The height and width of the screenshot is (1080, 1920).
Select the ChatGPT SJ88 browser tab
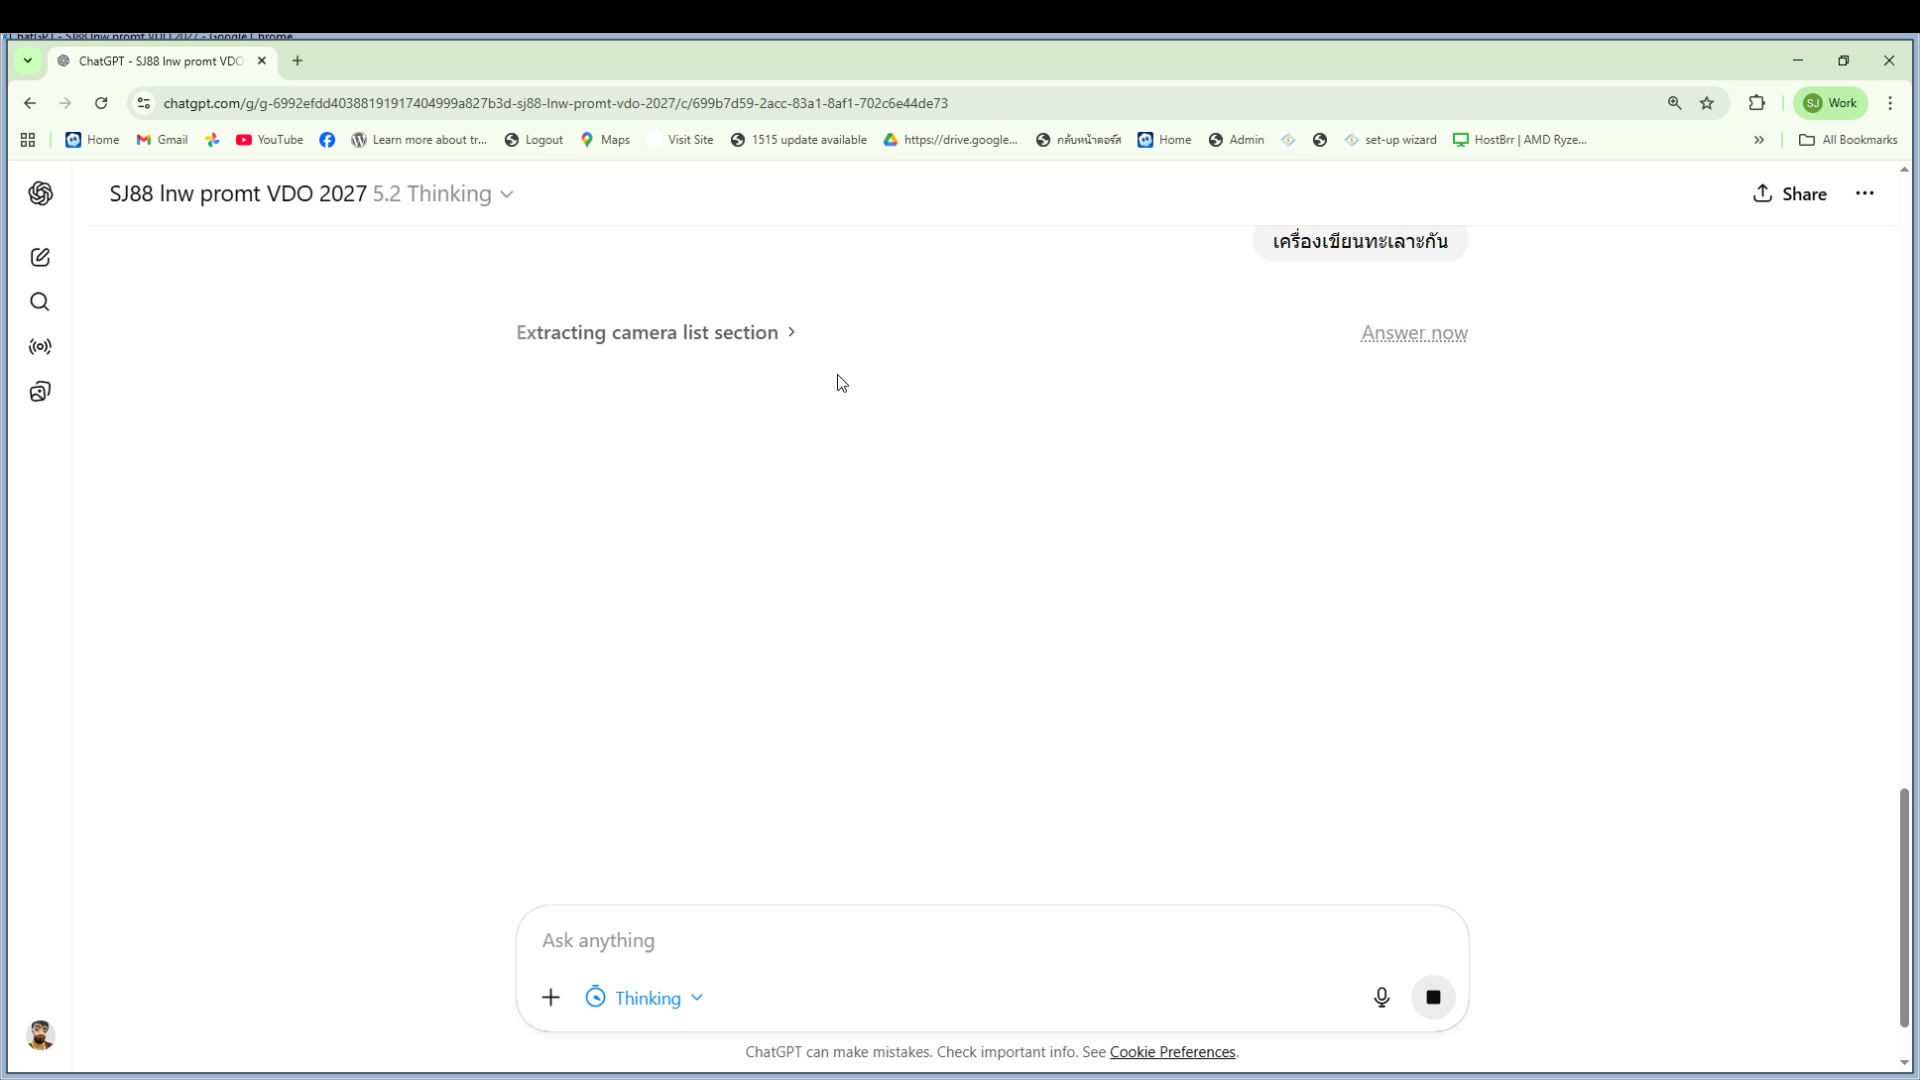pyautogui.click(x=160, y=61)
